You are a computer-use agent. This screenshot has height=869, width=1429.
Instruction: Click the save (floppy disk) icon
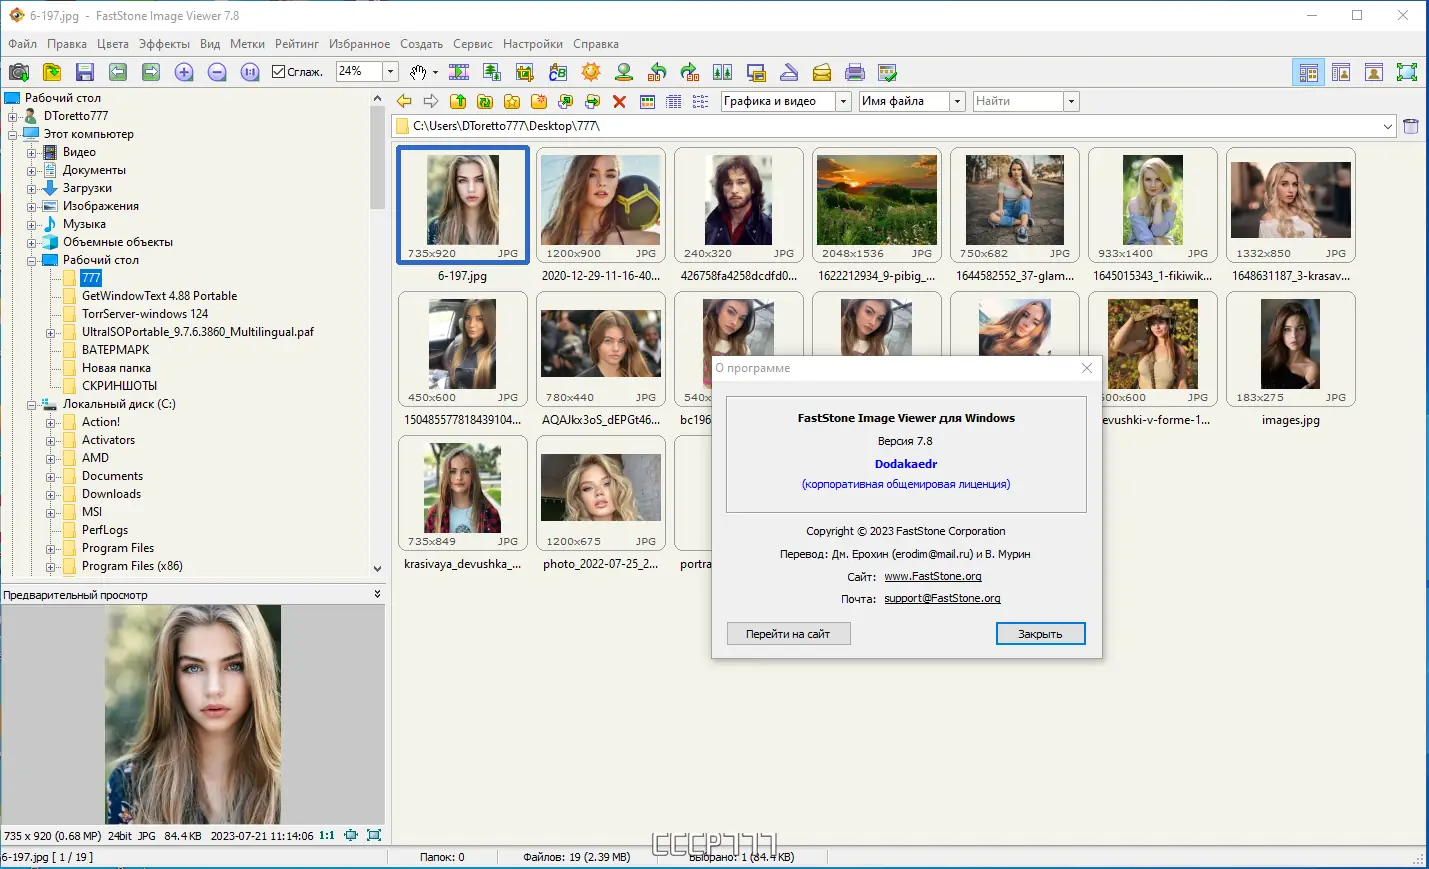pyautogui.click(x=85, y=72)
